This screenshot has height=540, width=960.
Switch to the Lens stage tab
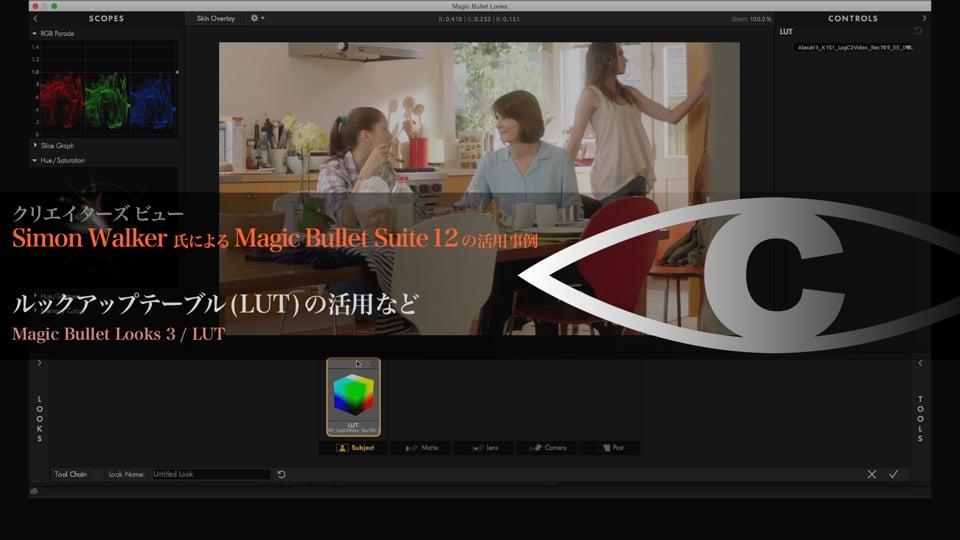click(x=484, y=448)
